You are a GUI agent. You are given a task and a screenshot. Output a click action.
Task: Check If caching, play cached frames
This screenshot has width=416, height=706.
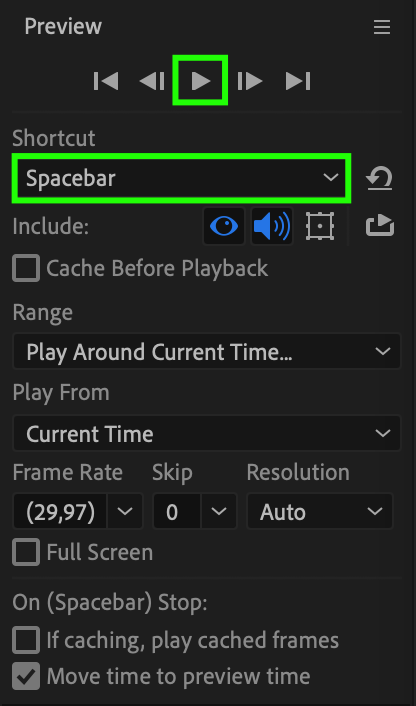tap(26, 640)
